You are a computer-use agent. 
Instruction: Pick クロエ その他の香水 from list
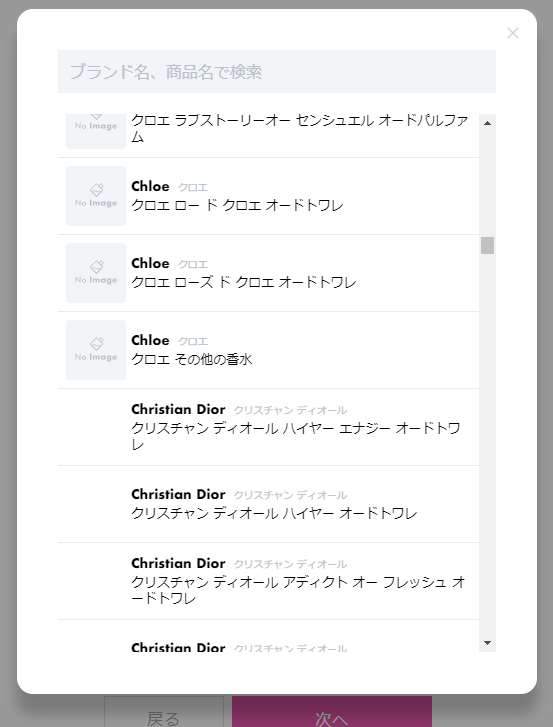[x=268, y=350]
